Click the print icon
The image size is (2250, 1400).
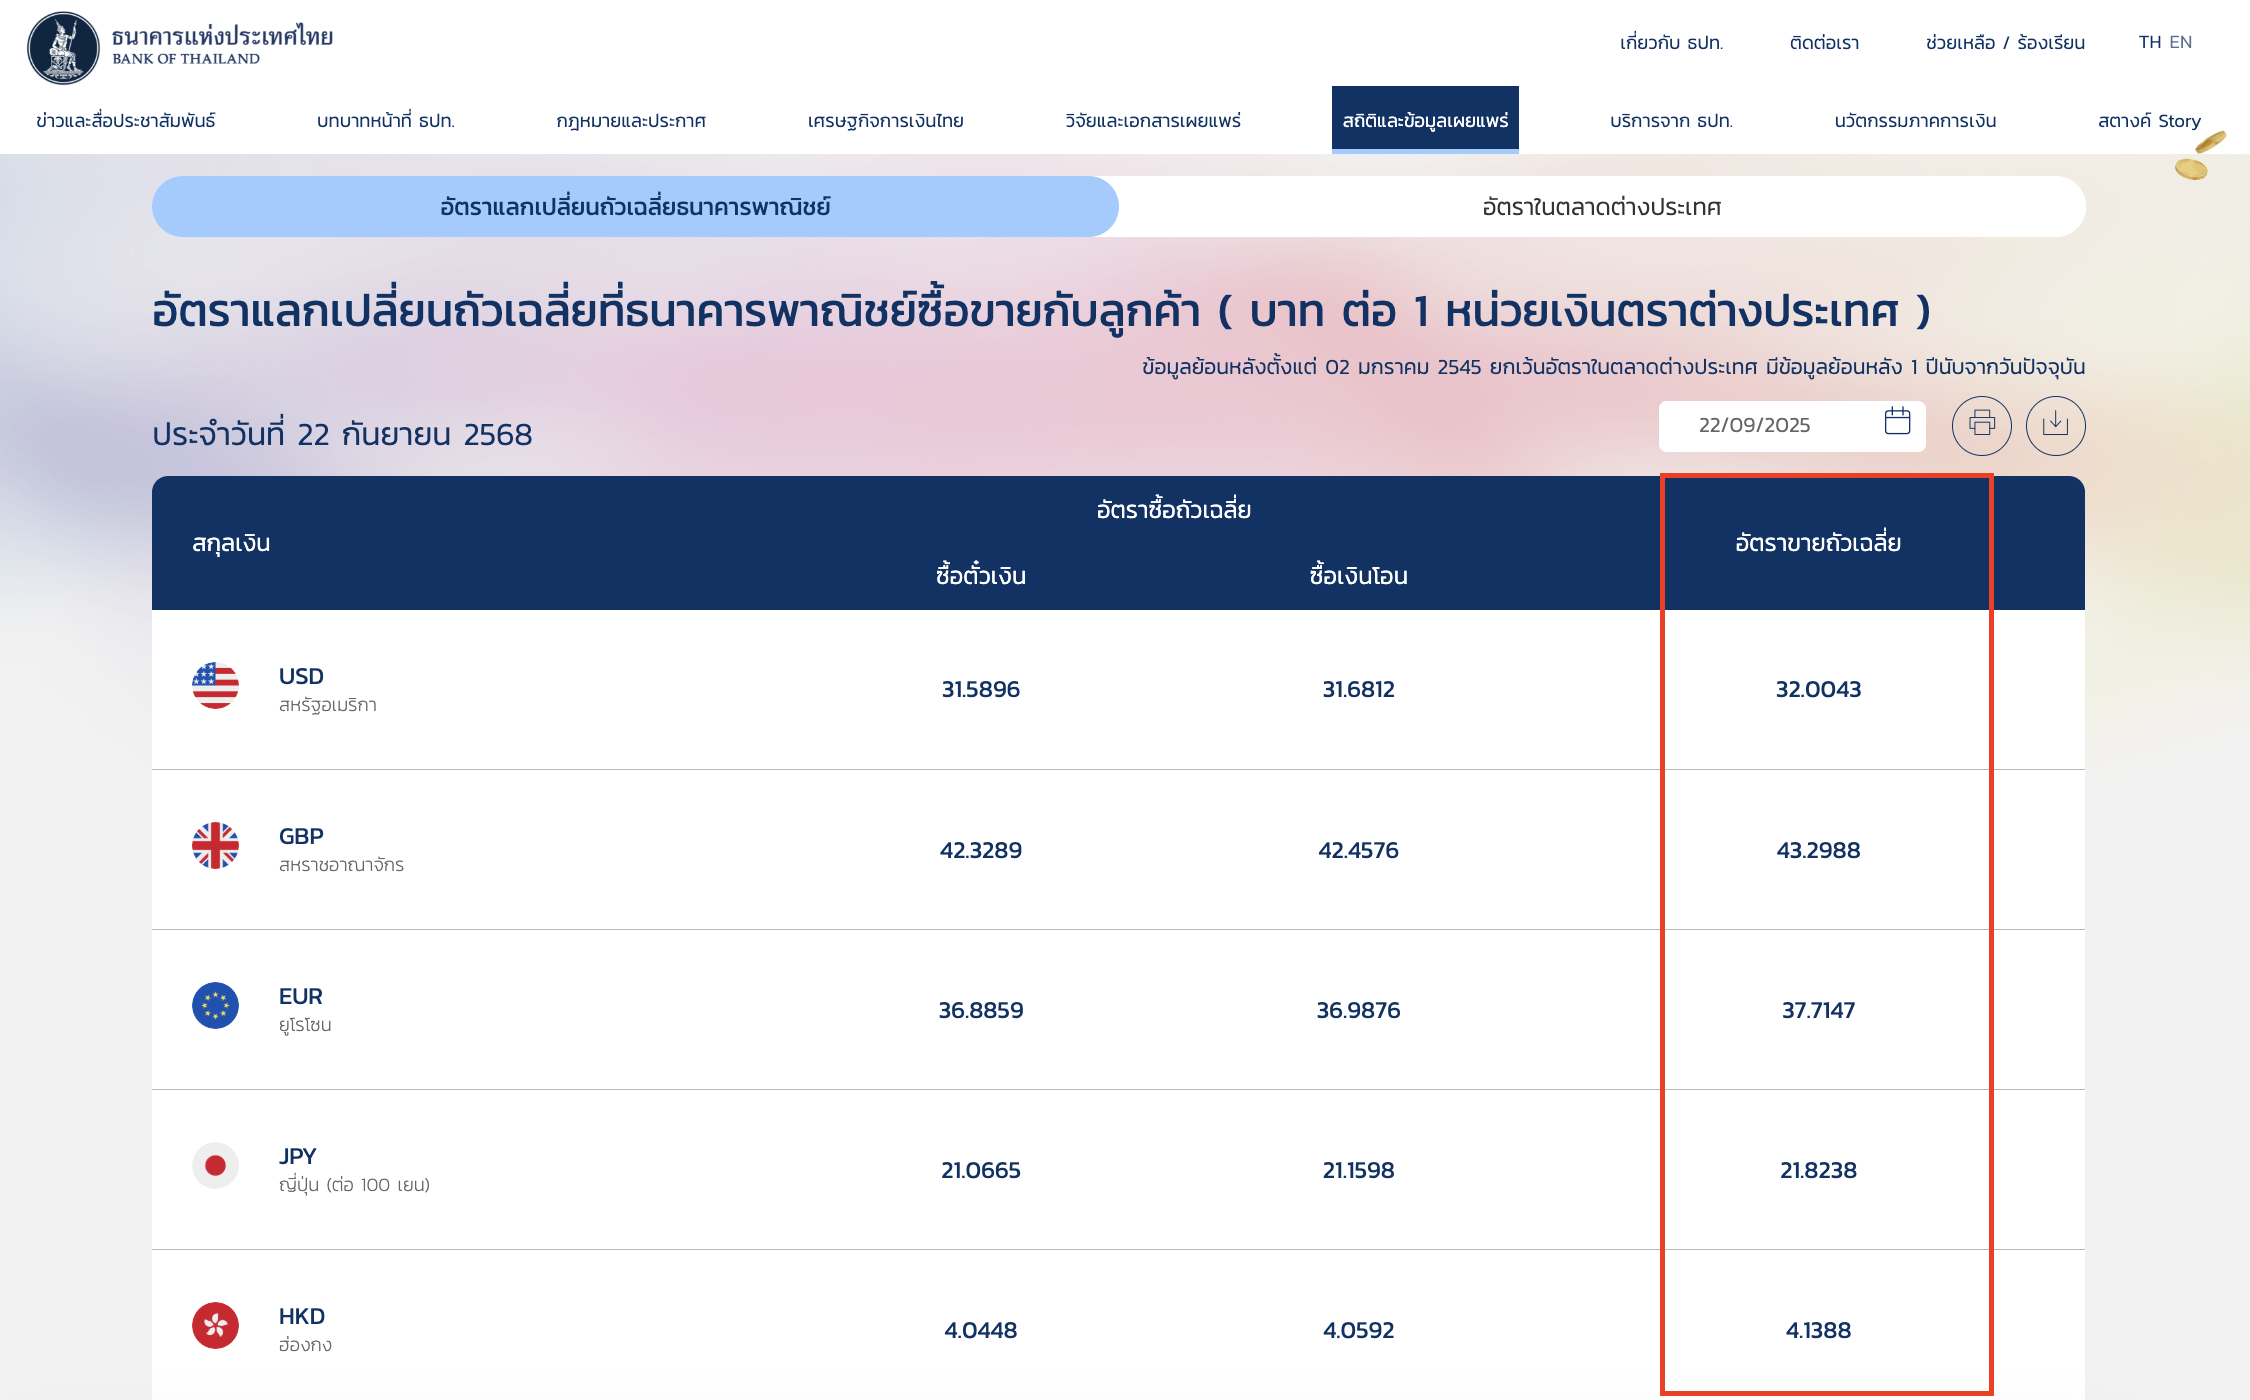pos(1981,425)
